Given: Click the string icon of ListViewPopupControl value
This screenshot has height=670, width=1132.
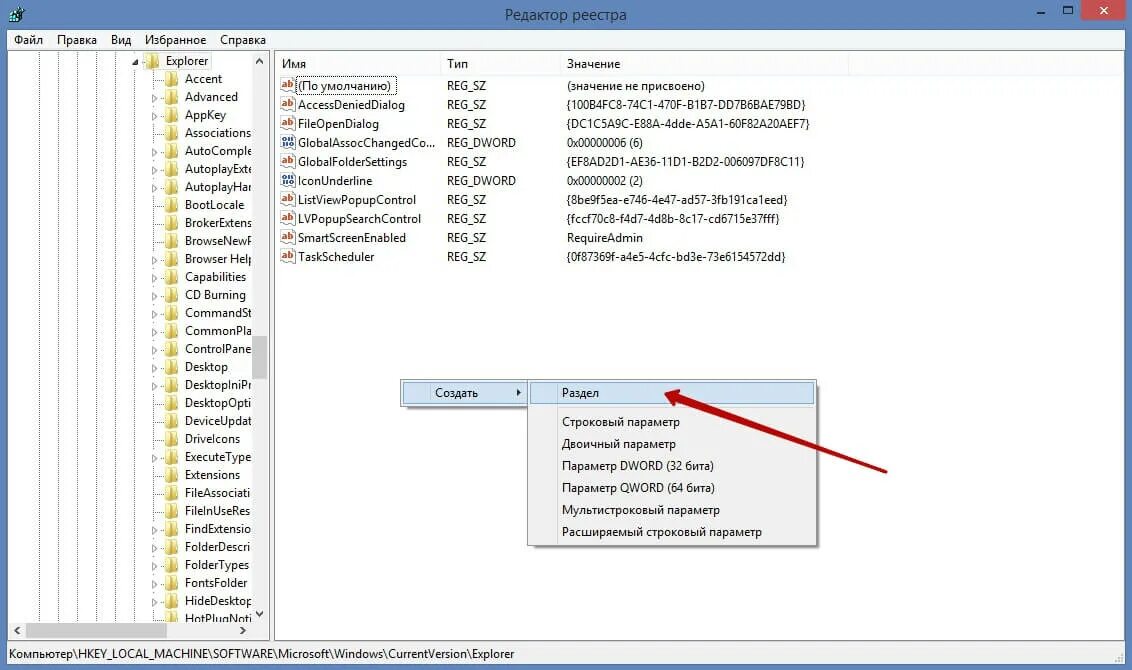Looking at the screenshot, I should [x=287, y=199].
